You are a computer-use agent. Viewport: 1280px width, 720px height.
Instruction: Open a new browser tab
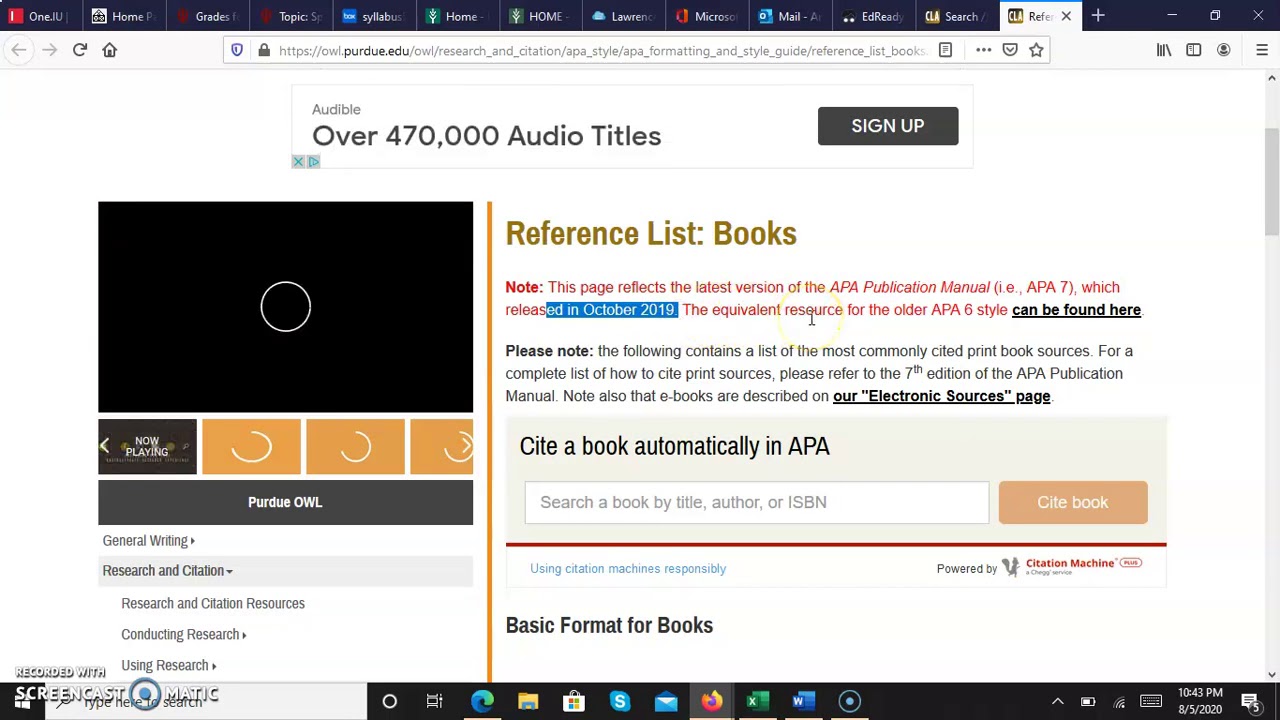[1098, 16]
